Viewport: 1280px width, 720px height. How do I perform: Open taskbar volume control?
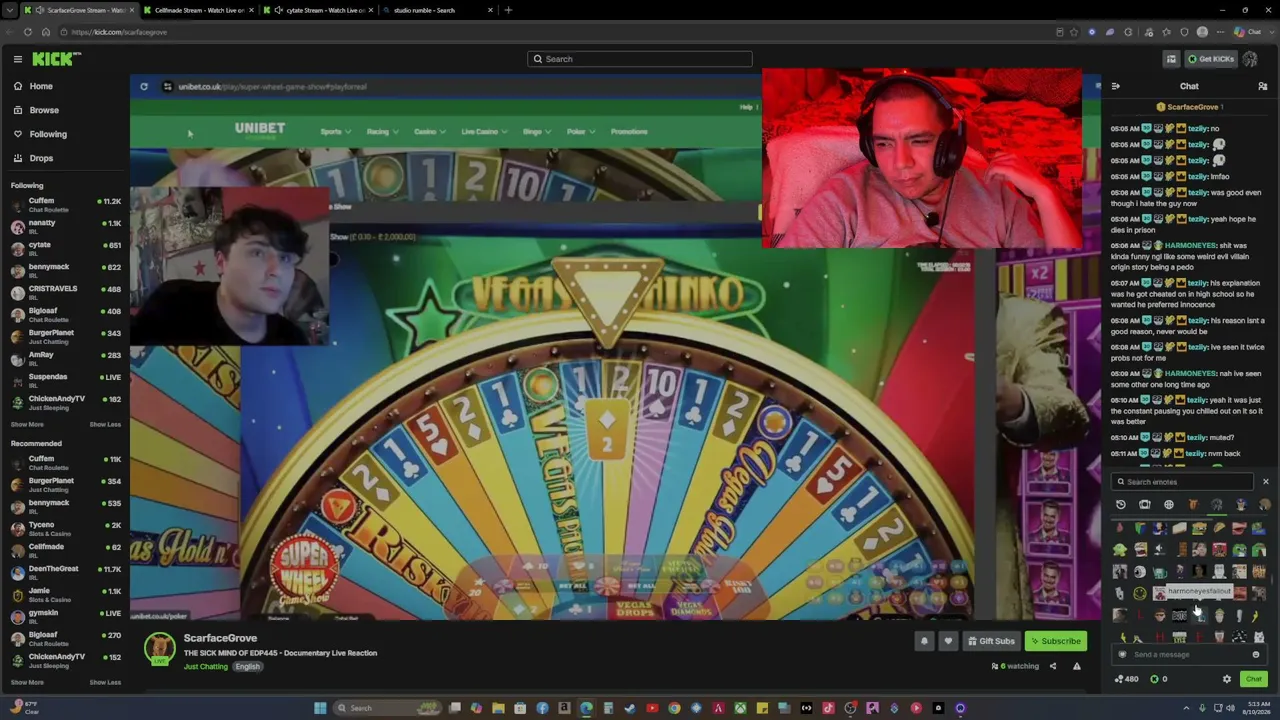1230,708
